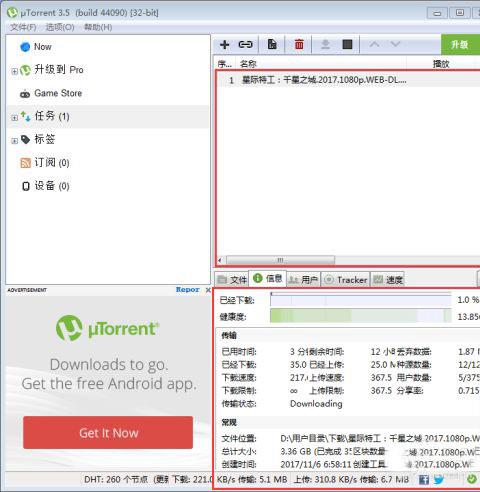
Task: Stop torrent with black square icon
Action: point(347,44)
